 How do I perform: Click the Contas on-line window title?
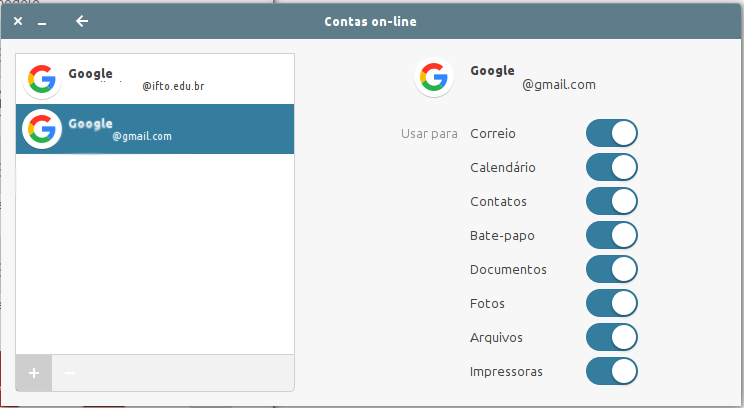[371, 21]
